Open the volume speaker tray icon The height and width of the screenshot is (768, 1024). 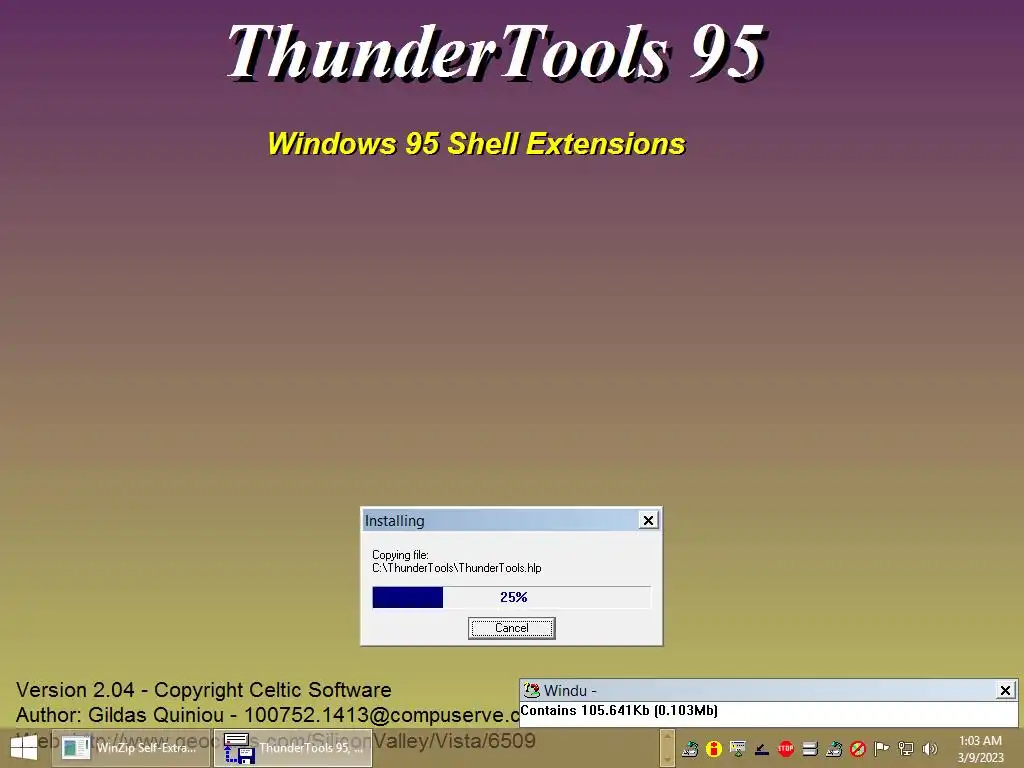point(930,748)
